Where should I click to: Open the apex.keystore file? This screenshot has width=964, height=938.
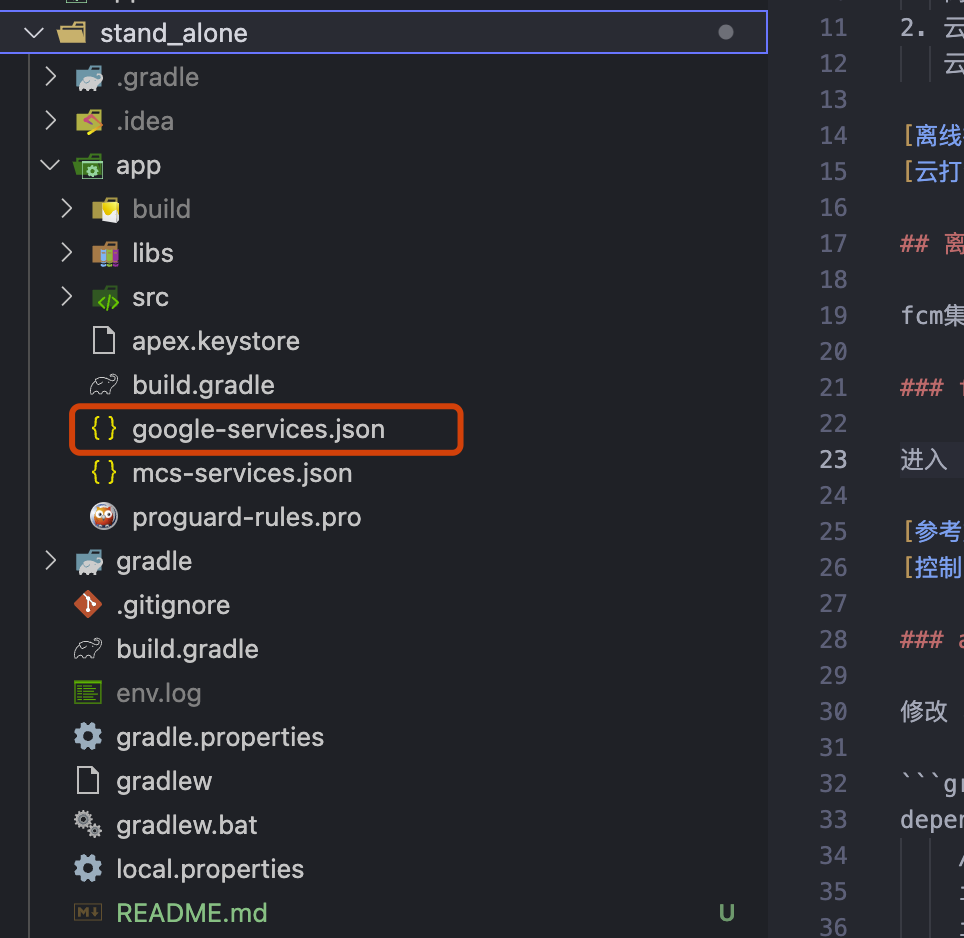coord(215,341)
